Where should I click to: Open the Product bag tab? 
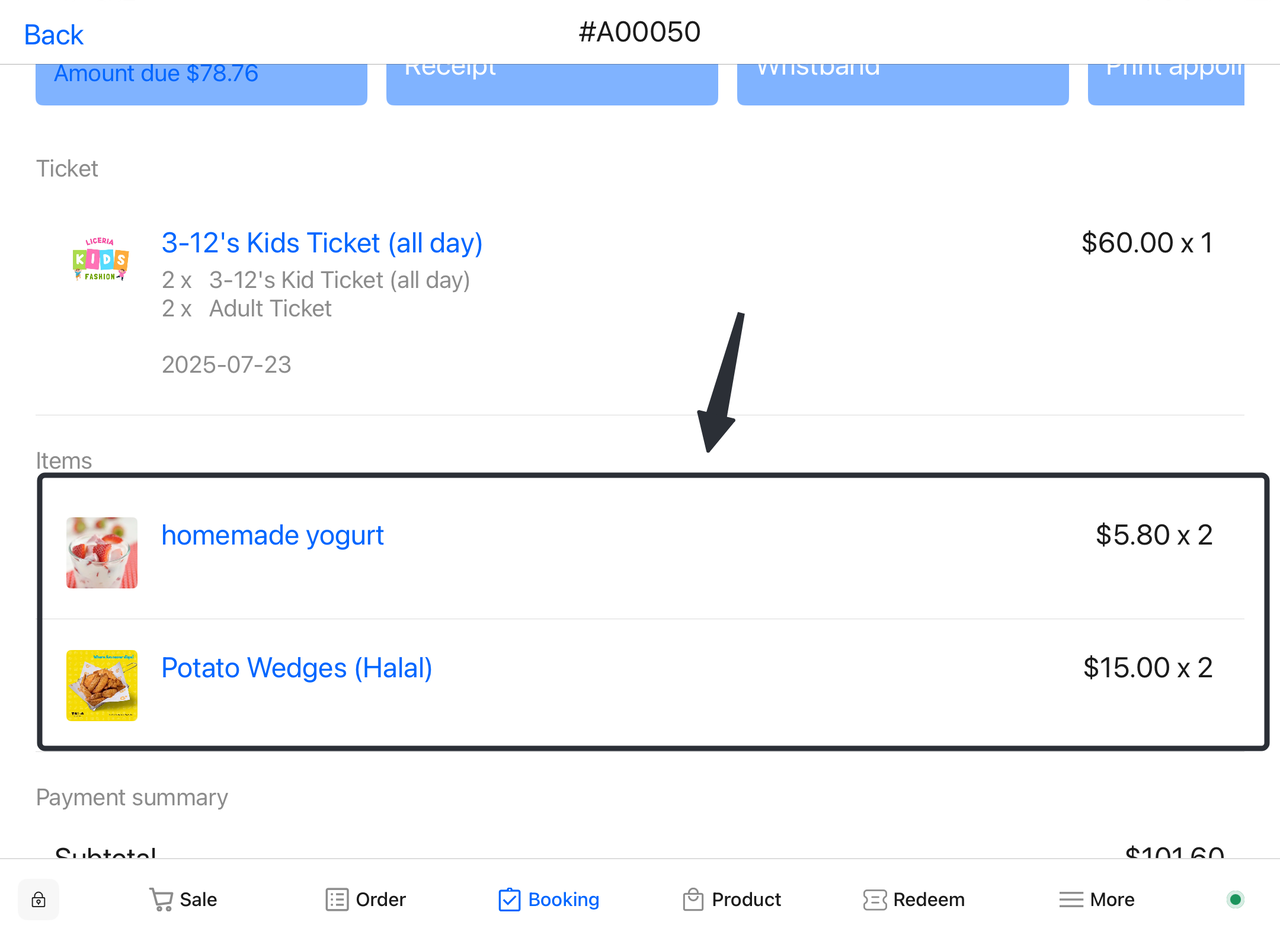[732, 900]
